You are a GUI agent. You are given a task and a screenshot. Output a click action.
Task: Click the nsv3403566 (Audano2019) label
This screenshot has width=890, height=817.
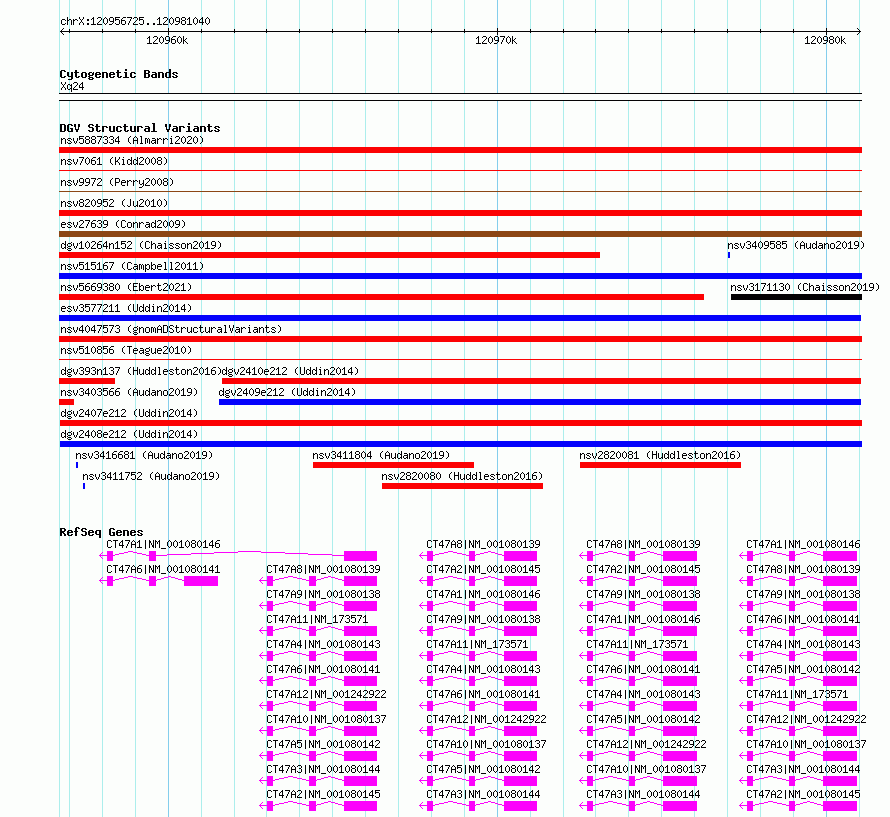tap(129, 392)
